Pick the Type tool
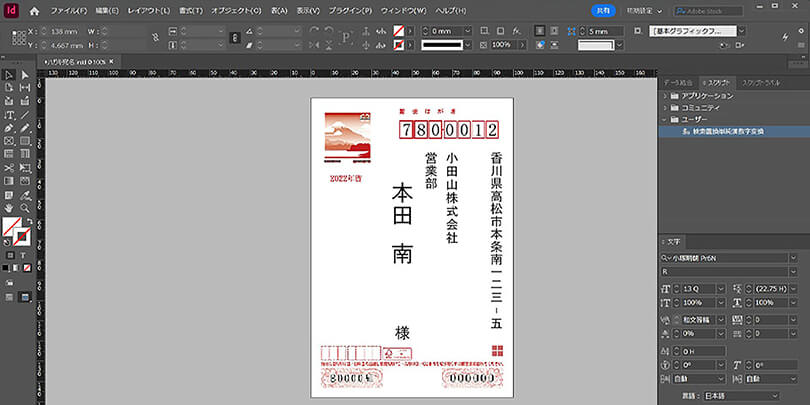 pyautogui.click(x=9, y=115)
